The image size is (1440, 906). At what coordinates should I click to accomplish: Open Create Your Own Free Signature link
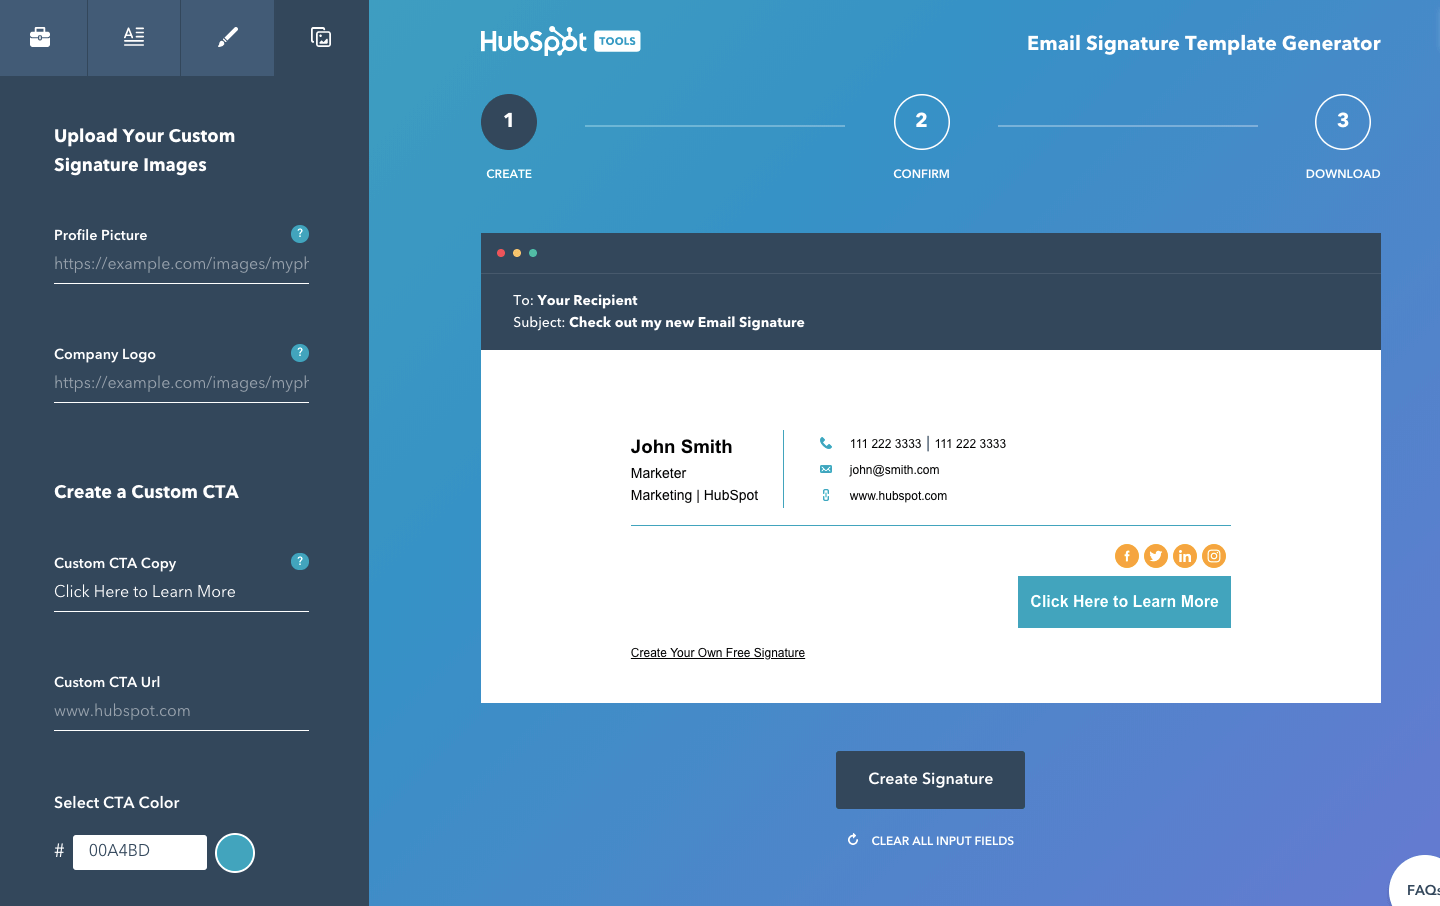pyautogui.click(x=718, y=653)
